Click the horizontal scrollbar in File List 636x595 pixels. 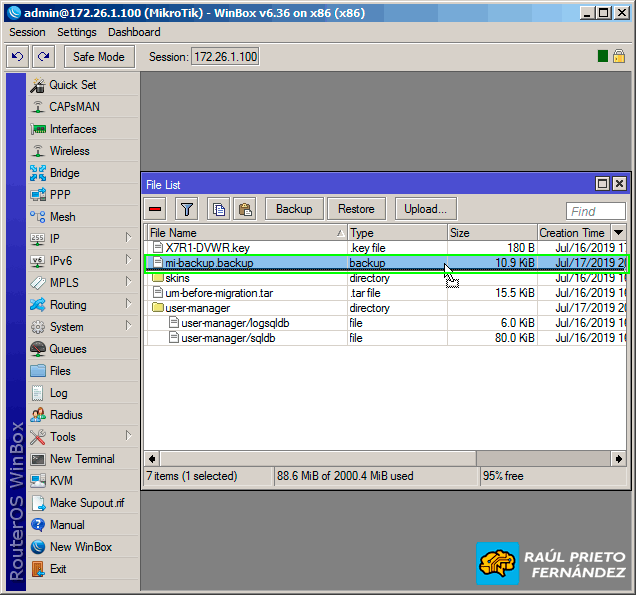point(380,458)
